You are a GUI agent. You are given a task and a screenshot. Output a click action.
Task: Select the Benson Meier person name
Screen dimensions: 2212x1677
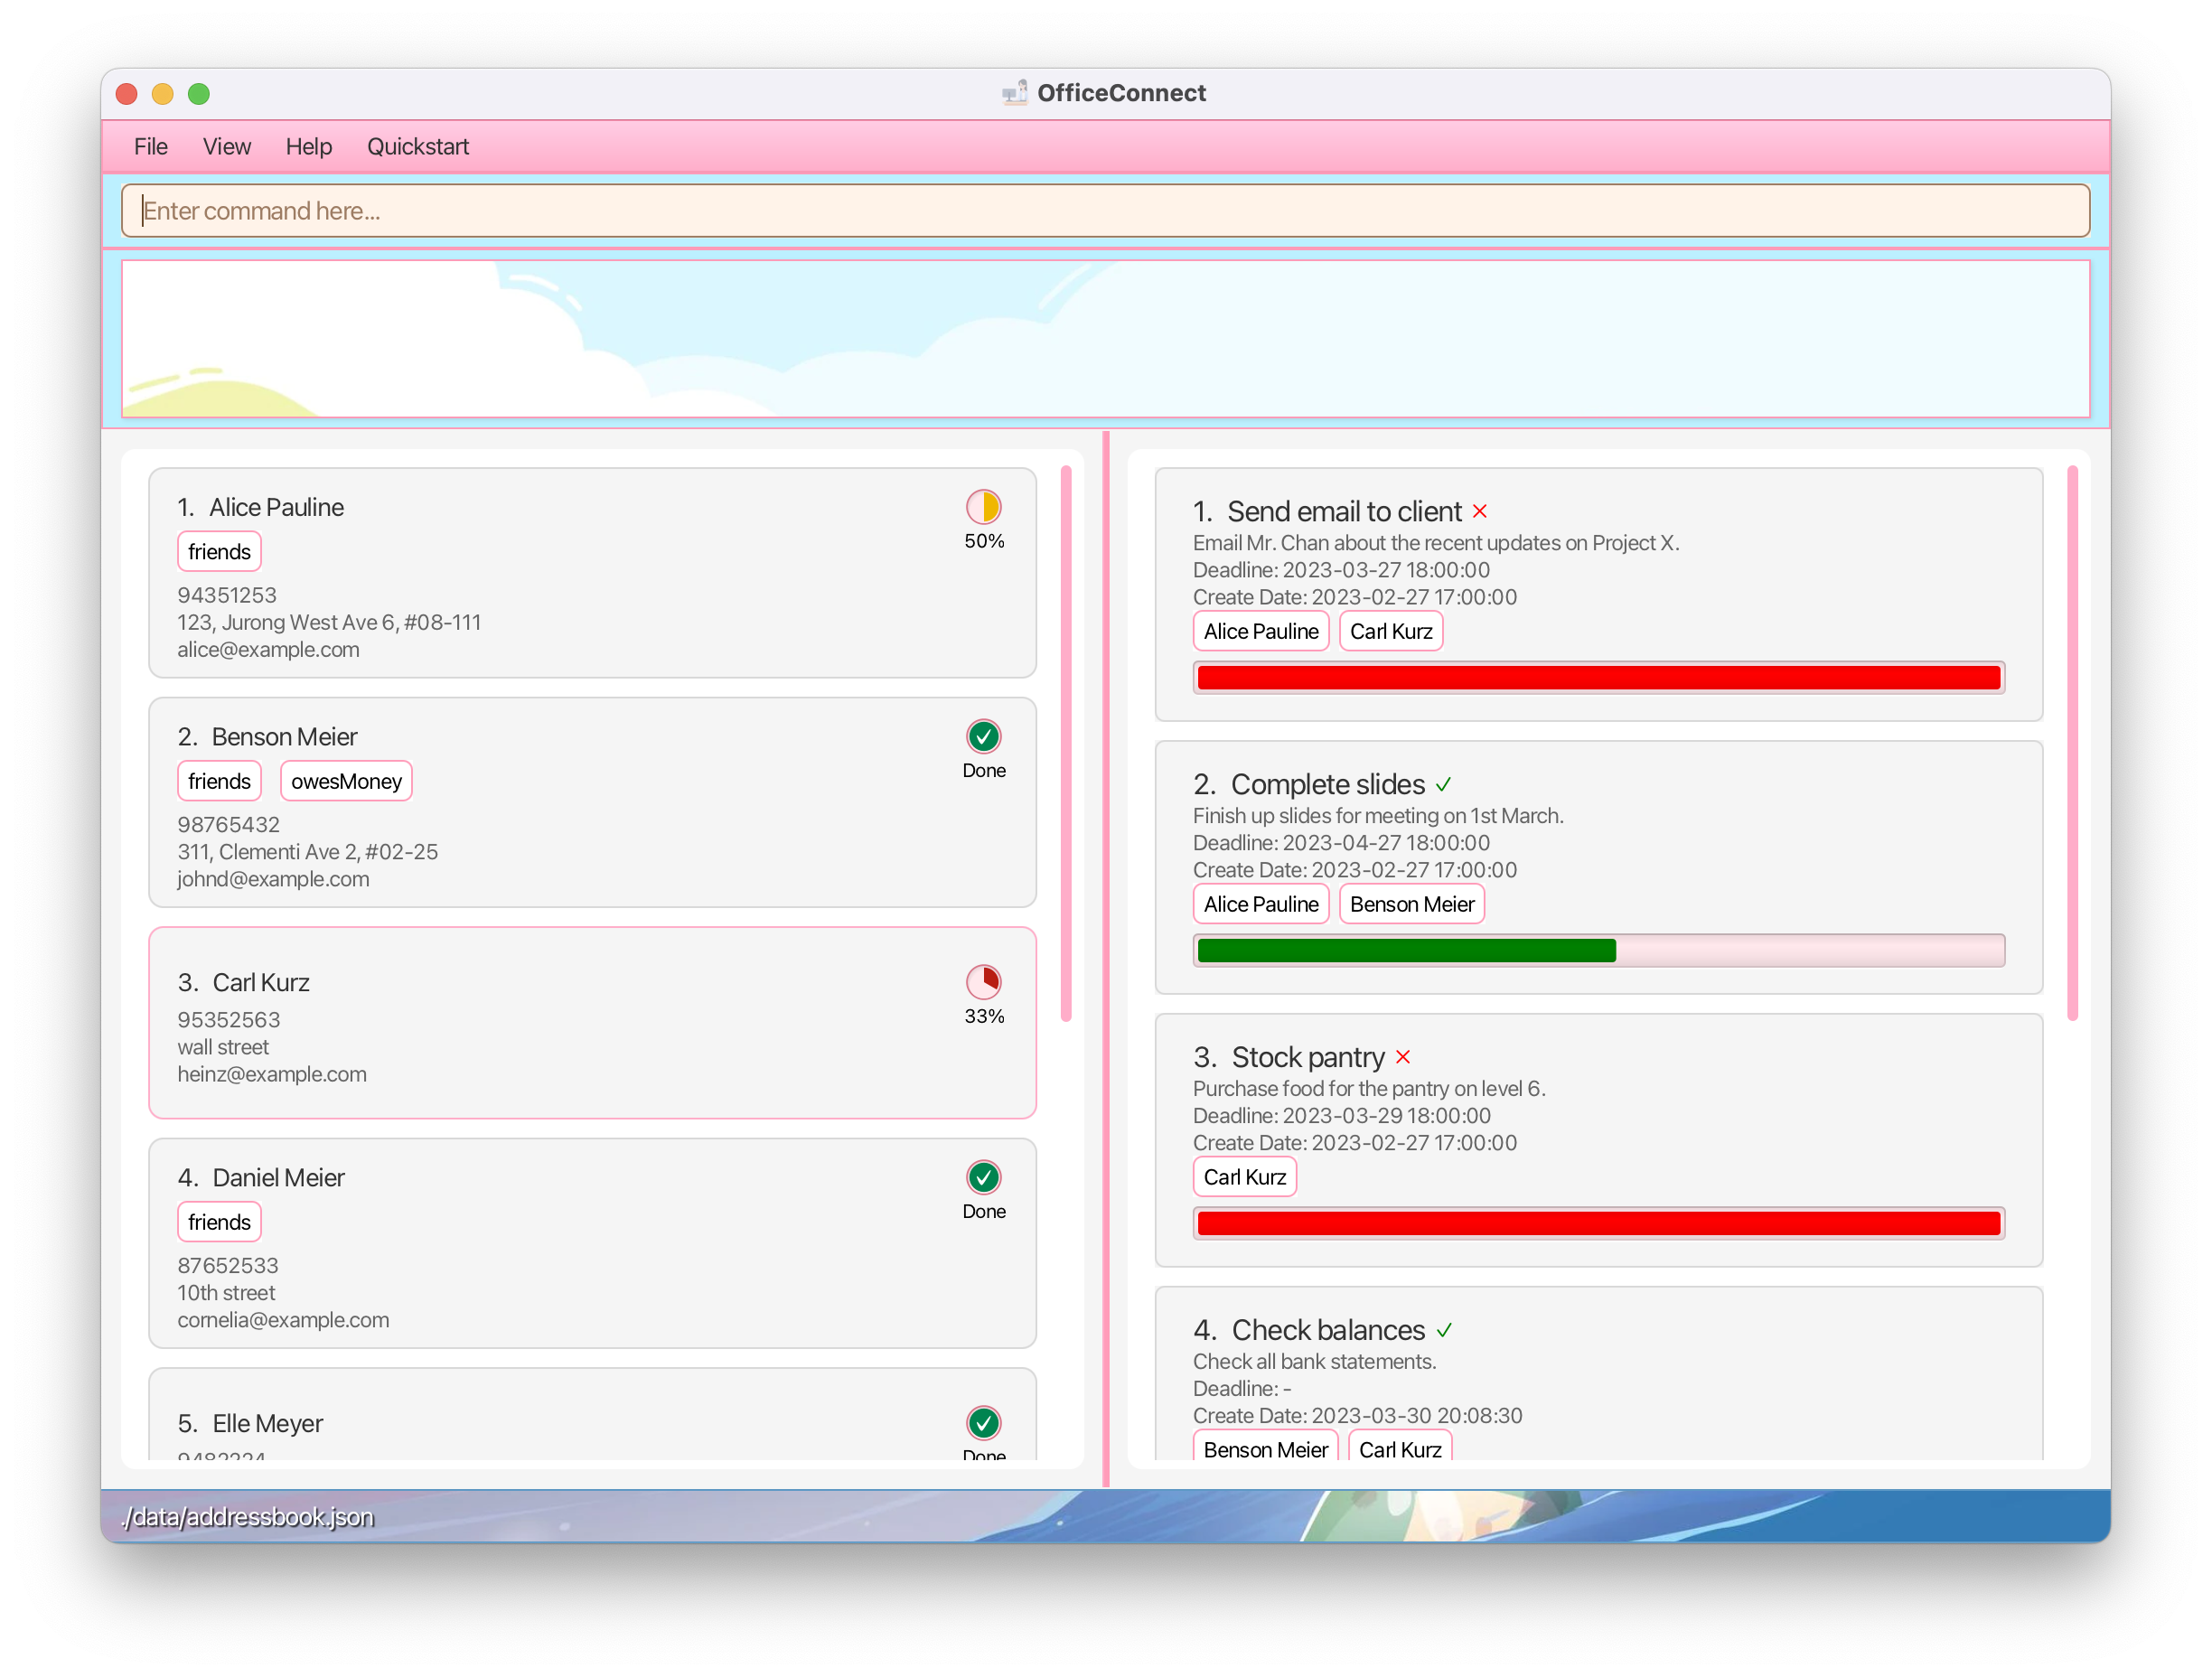284,738
